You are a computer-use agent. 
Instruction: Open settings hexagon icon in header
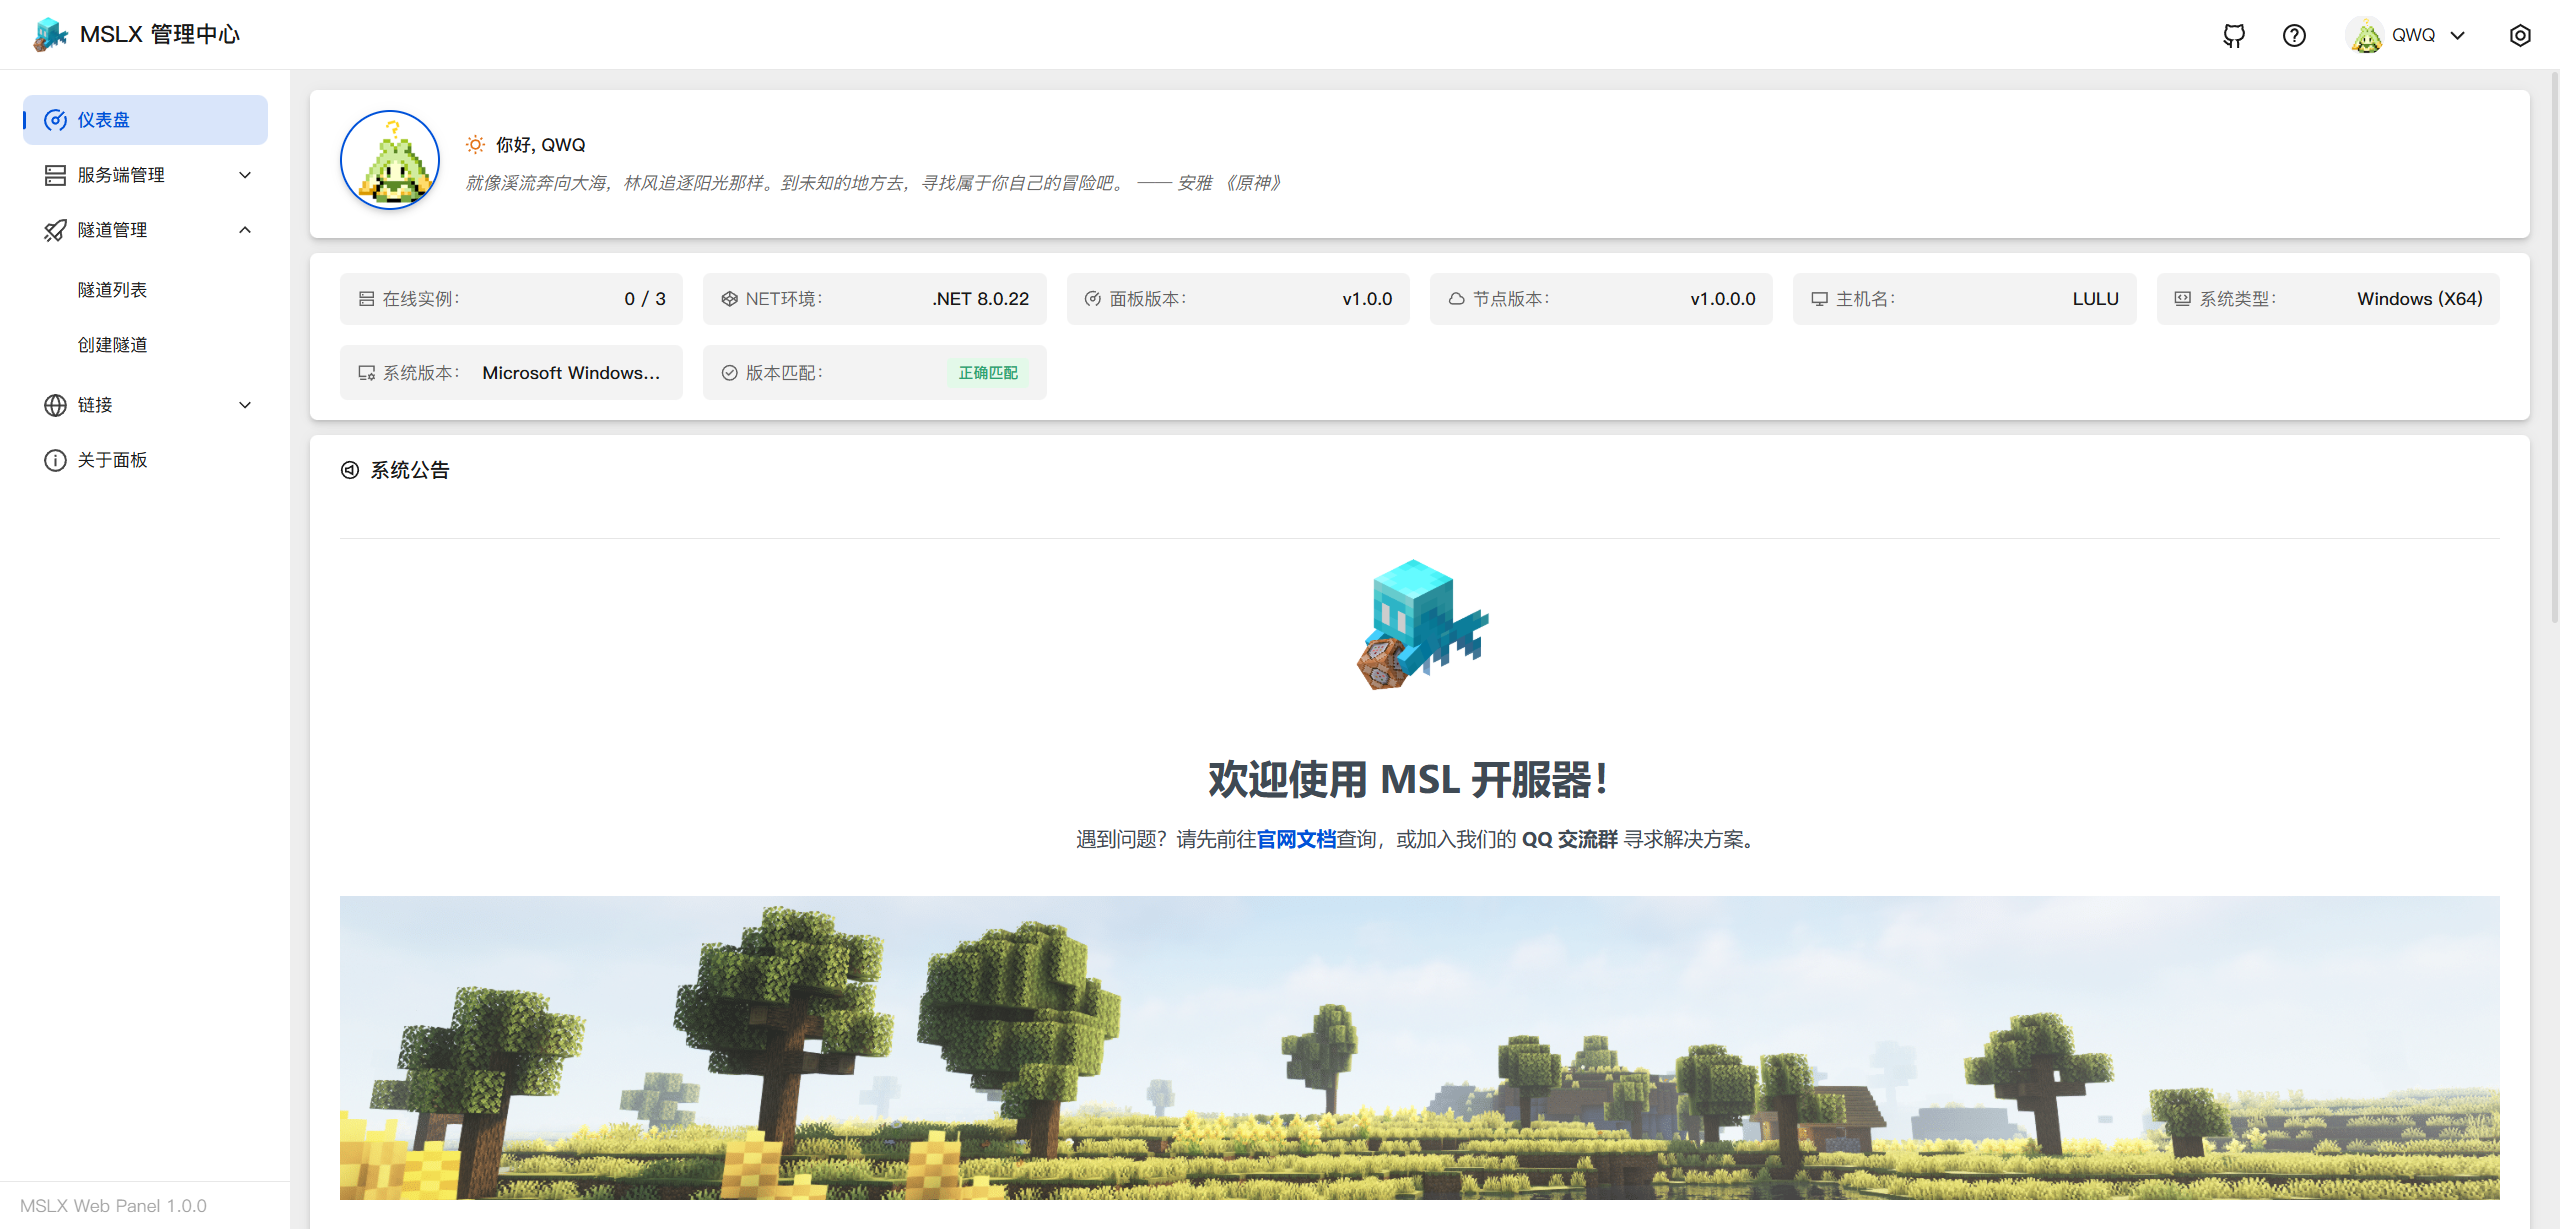coord(2520,35)
